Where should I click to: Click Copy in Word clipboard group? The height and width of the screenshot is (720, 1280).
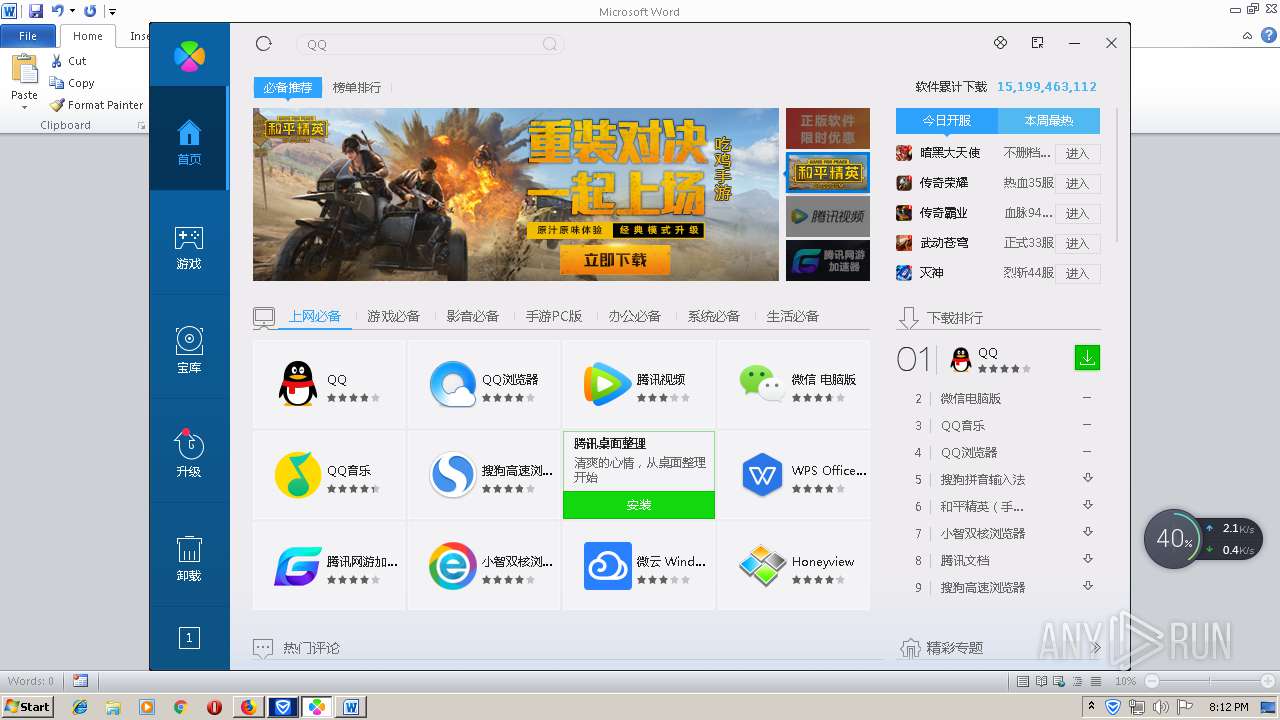[72, 83]
